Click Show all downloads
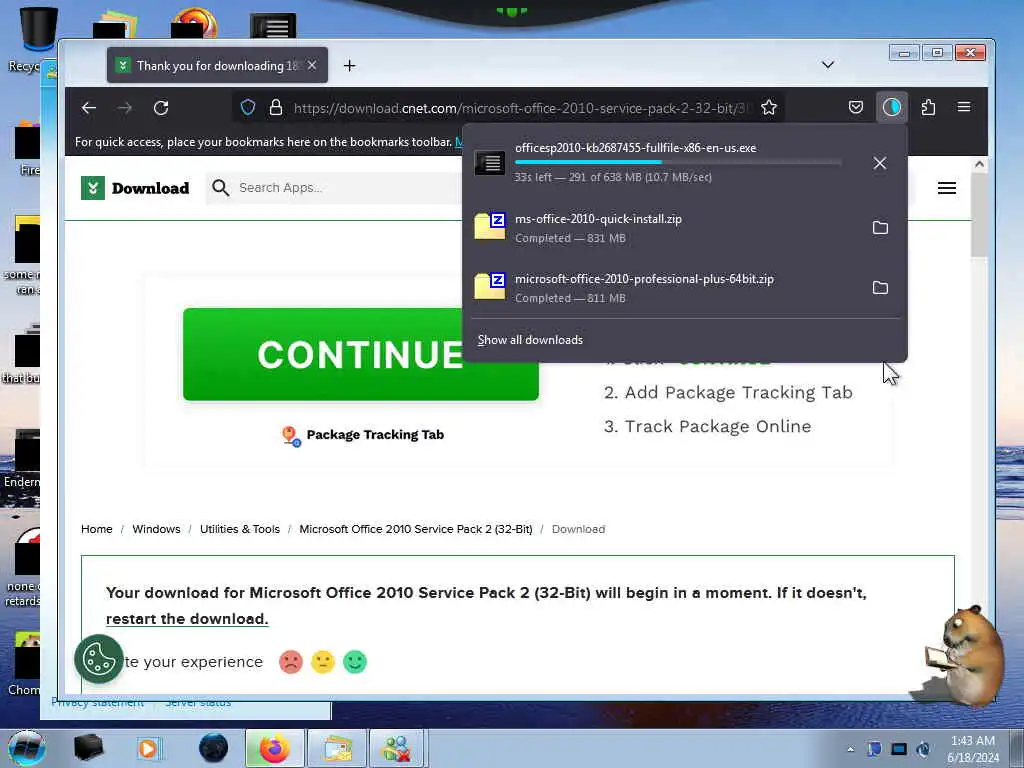This screenshot has width=1024, height=768. (530, 340)
